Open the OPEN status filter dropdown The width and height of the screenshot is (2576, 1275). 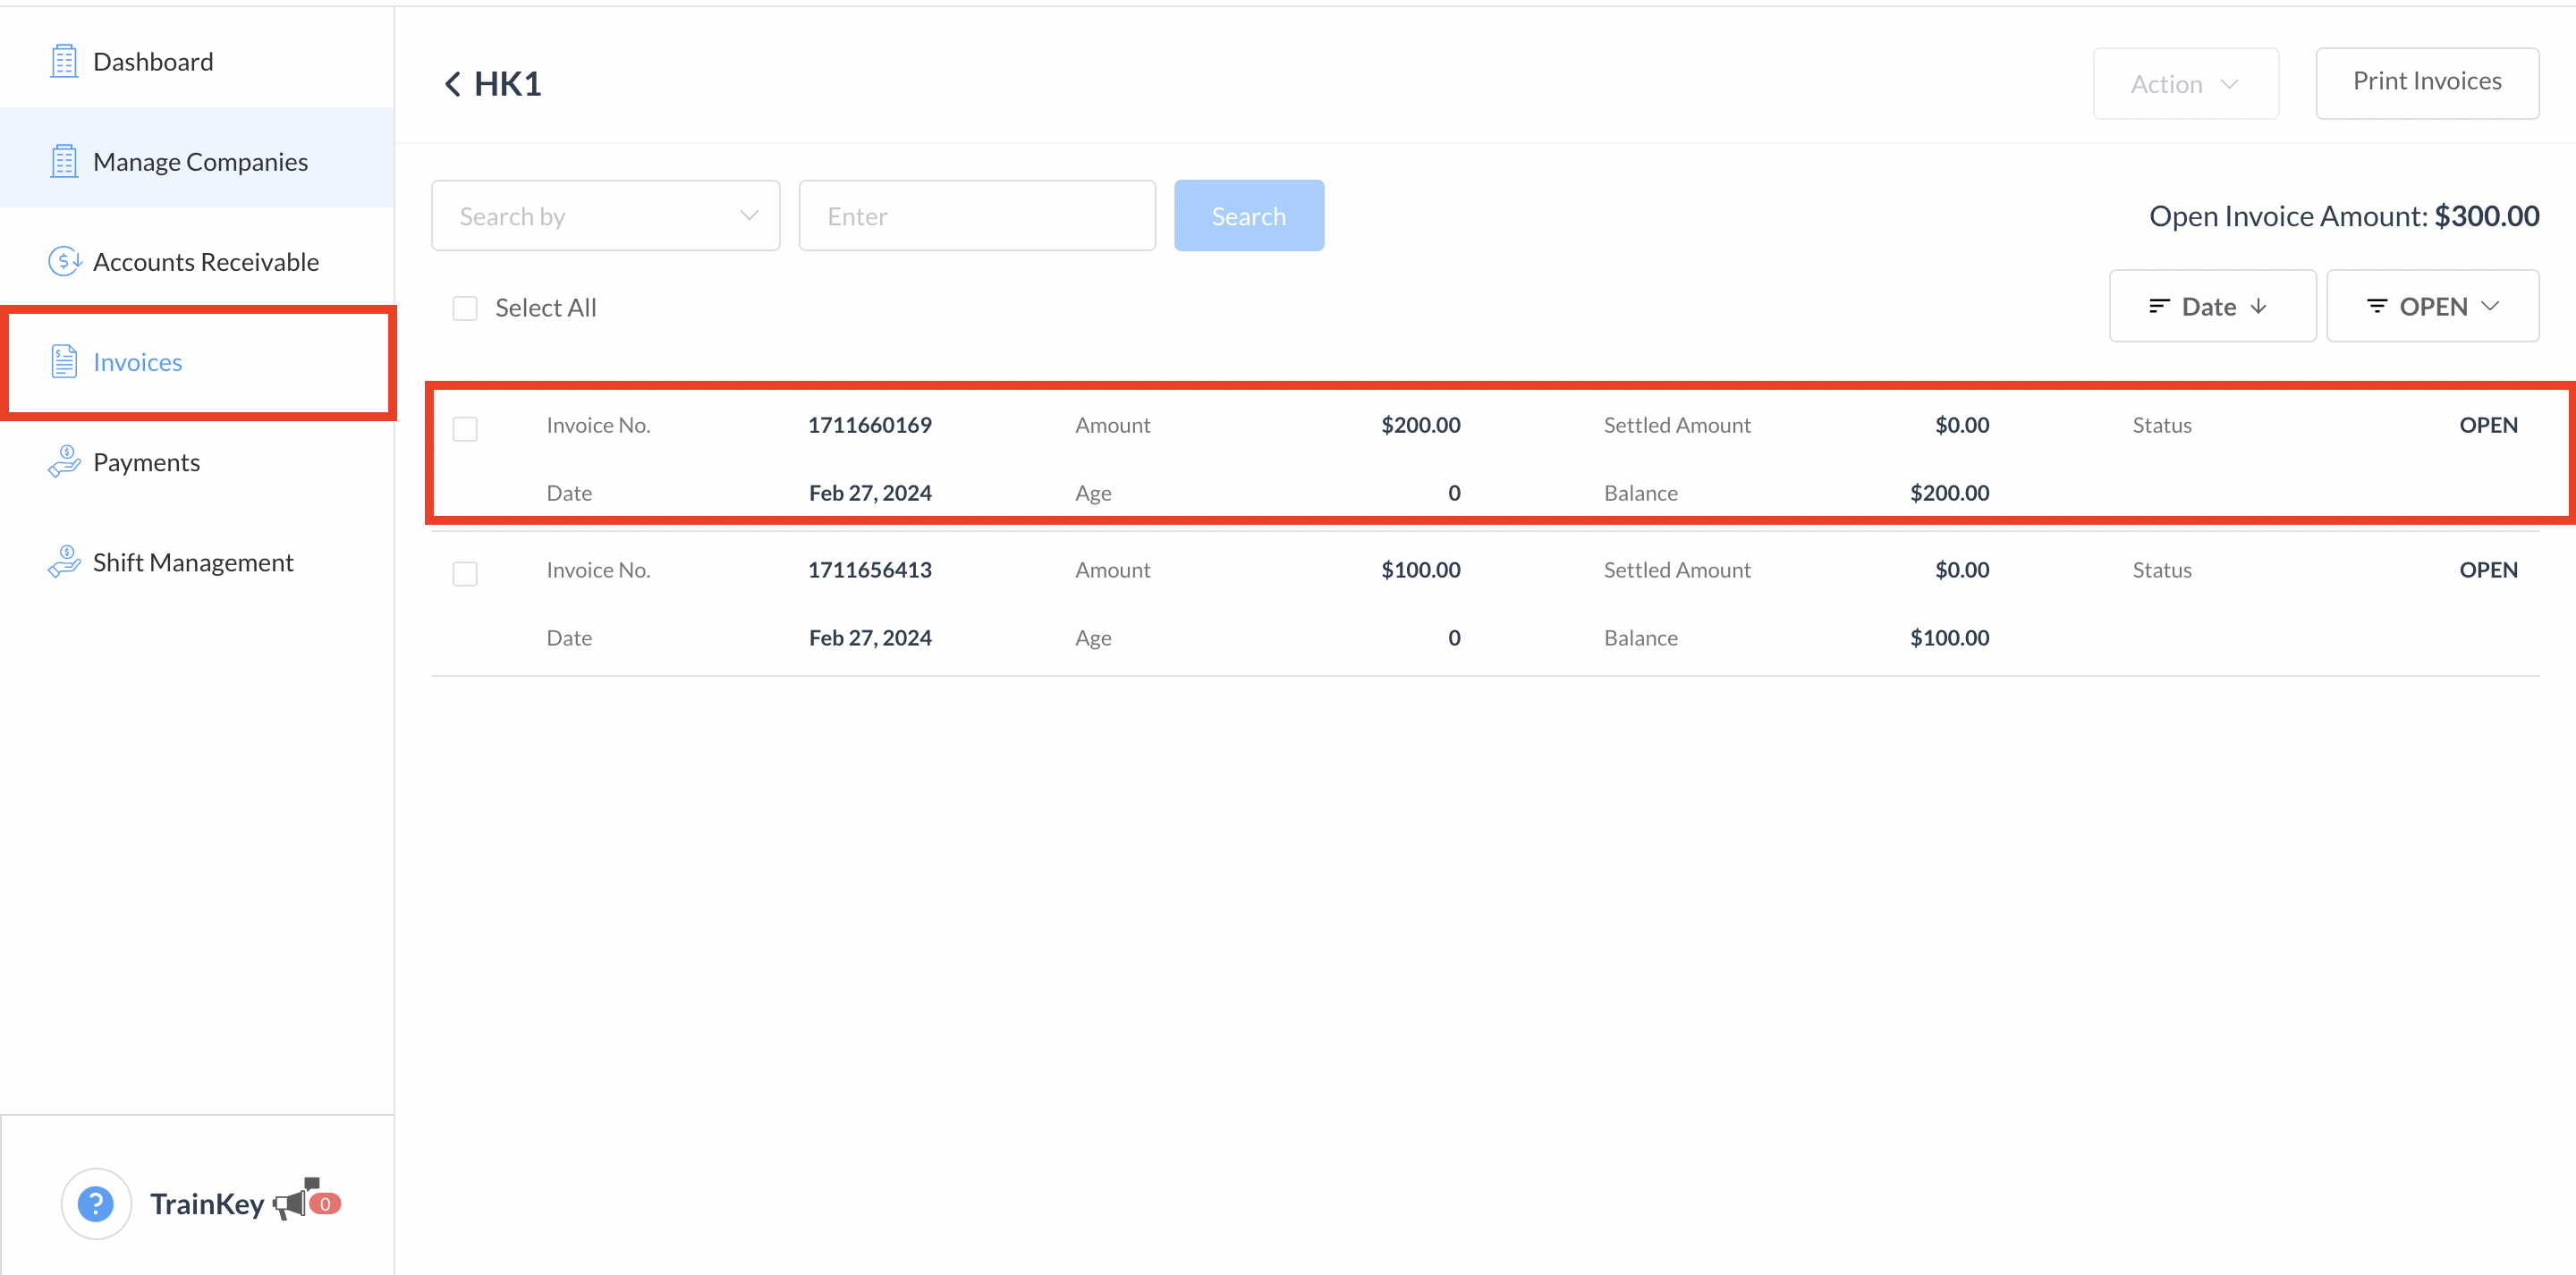coord(2431,306)
